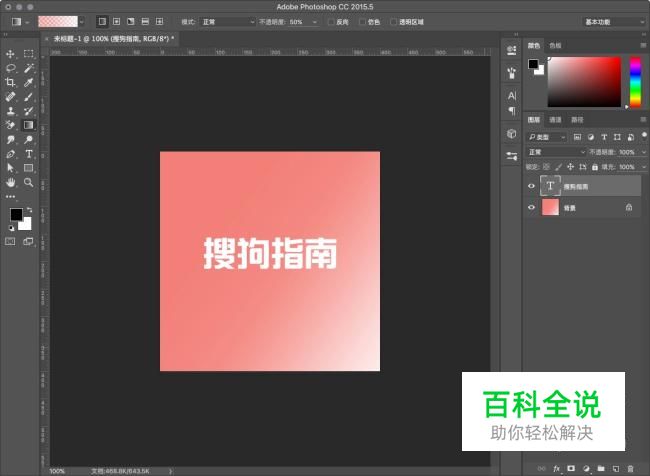Filter layers by type layers
The height and width of the screenshot is (476, 650).
(x=604, y=137)
